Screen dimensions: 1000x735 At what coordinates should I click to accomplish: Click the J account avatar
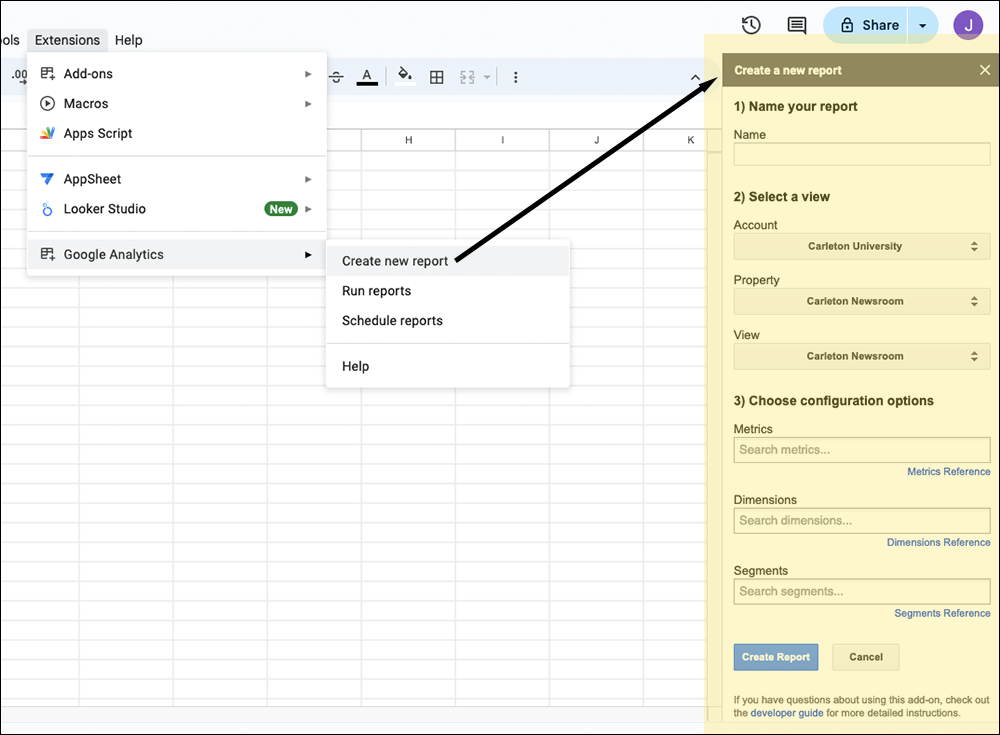(x=968, y=25)
